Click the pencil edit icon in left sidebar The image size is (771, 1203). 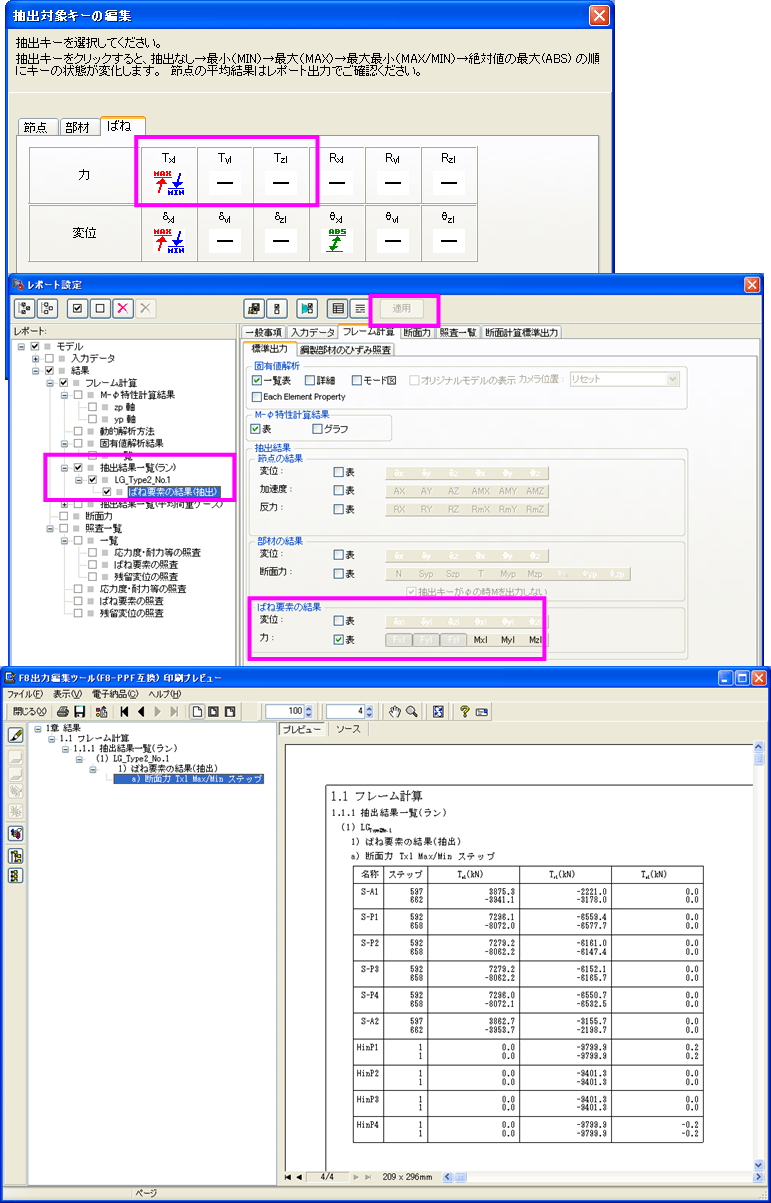(16, 735)
